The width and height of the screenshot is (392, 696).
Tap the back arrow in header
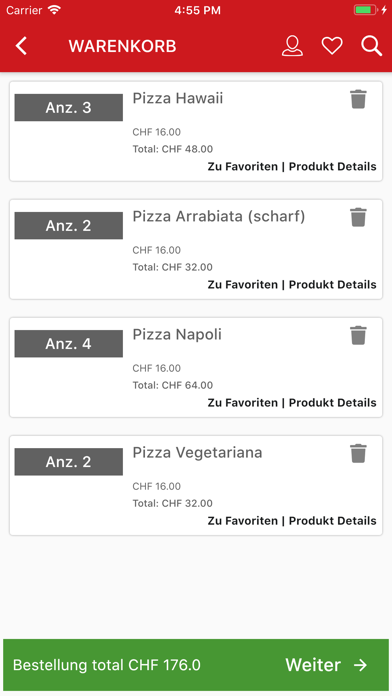(21, 46)
